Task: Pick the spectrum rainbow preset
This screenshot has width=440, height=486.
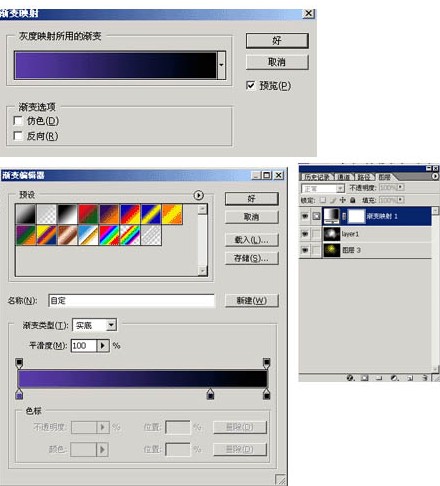Action: [x=109, y=235]
